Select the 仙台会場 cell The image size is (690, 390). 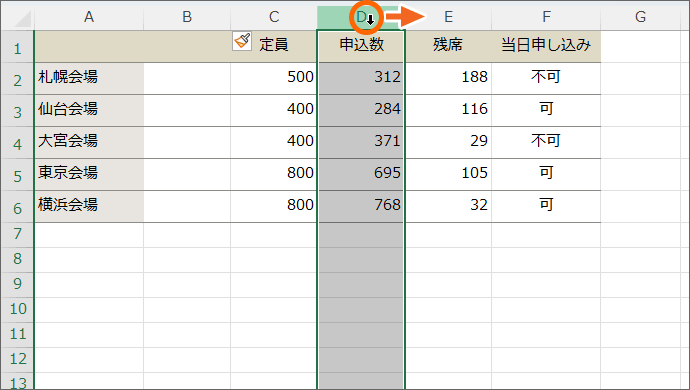89,111
